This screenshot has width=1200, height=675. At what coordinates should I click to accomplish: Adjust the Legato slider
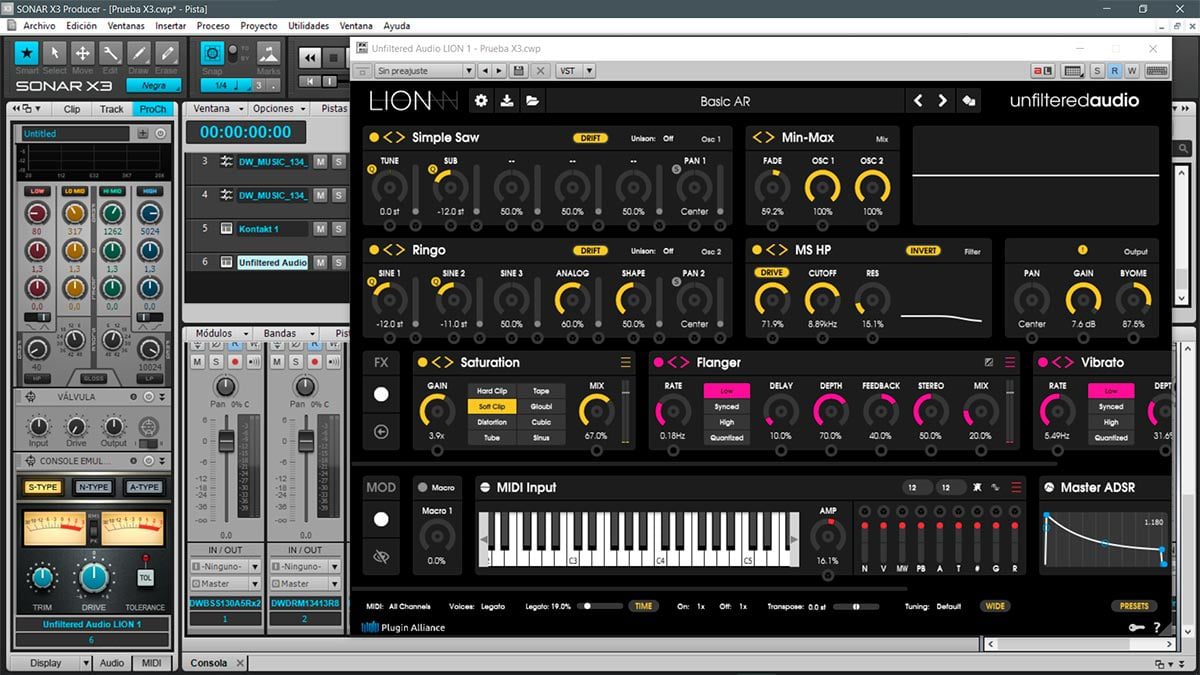(599, 606)
